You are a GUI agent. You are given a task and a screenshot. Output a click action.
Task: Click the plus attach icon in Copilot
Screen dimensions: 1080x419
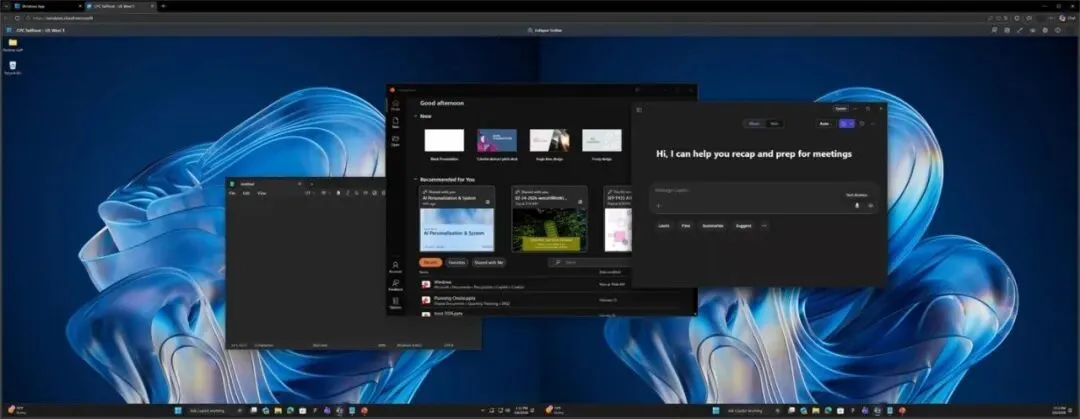point(658,205)
